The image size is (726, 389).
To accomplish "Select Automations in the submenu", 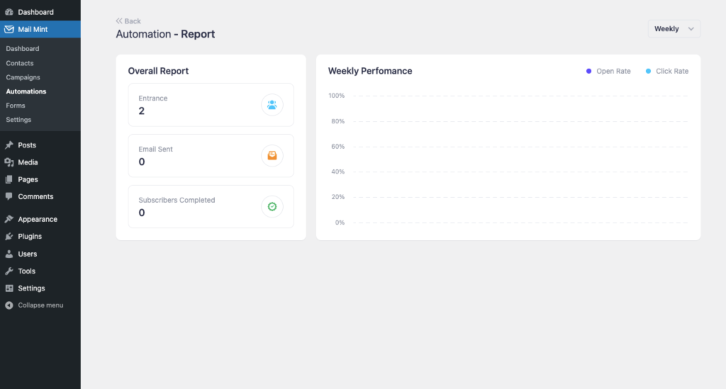I will 26,91.
